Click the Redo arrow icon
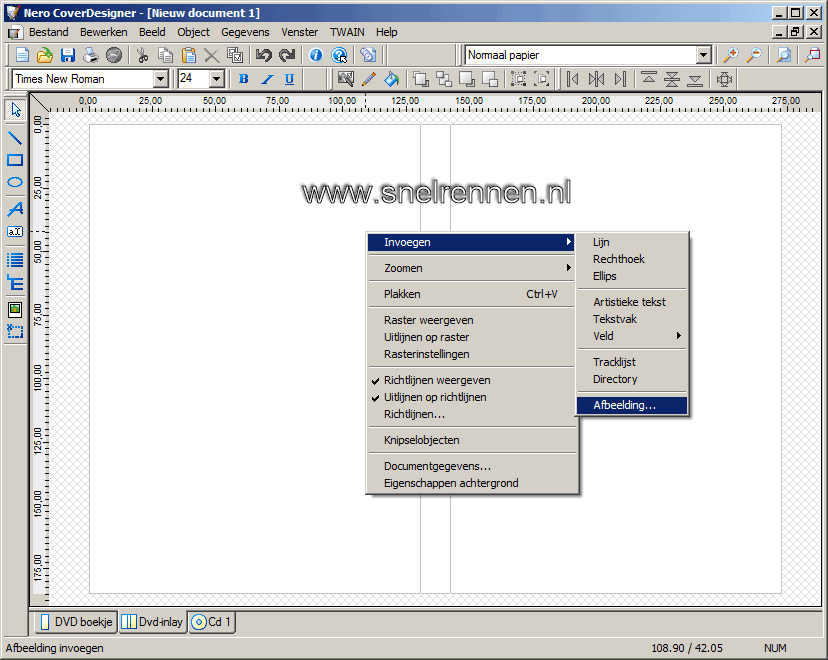 287,55
